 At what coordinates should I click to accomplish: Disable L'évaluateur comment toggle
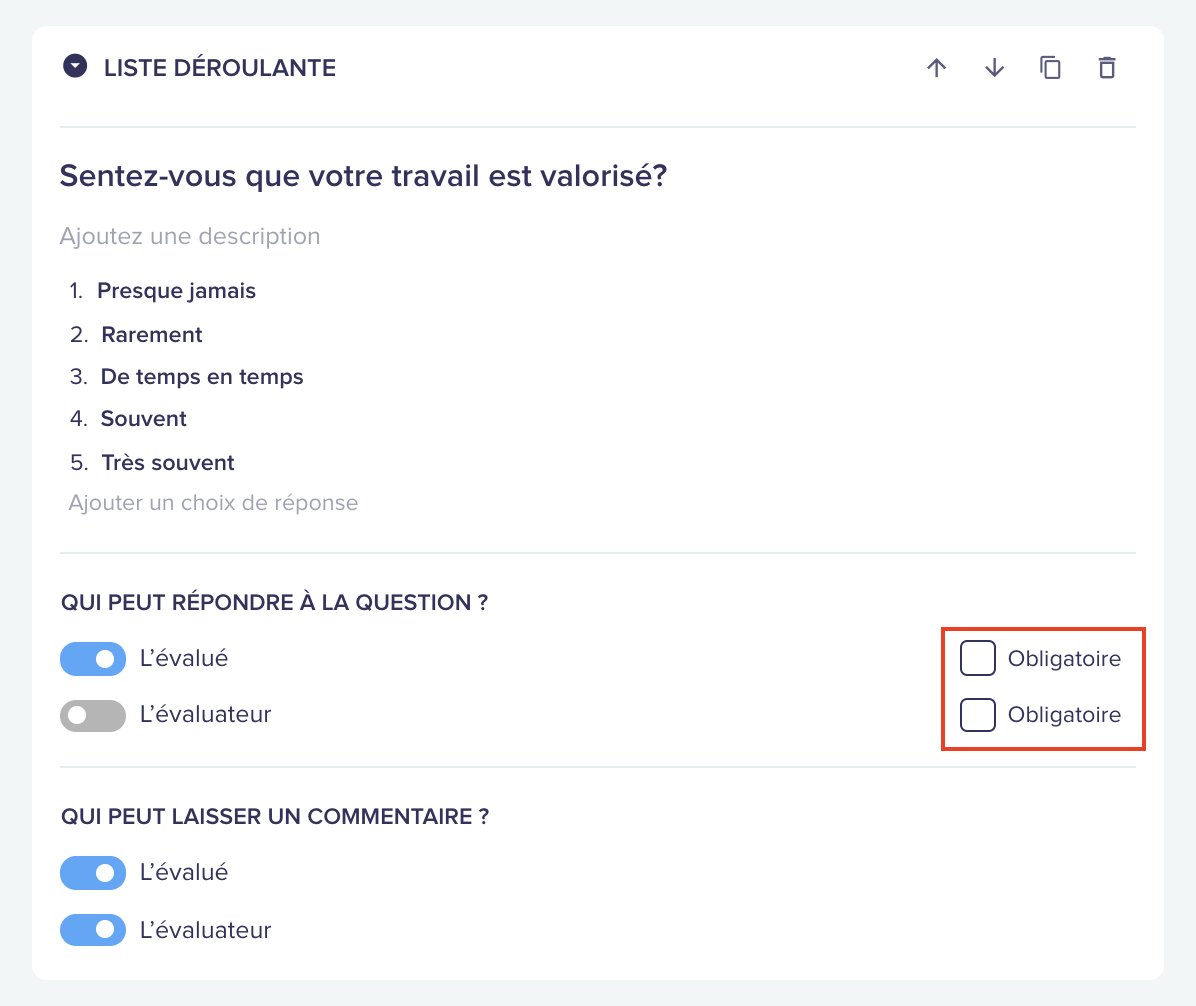pos(93,930)
